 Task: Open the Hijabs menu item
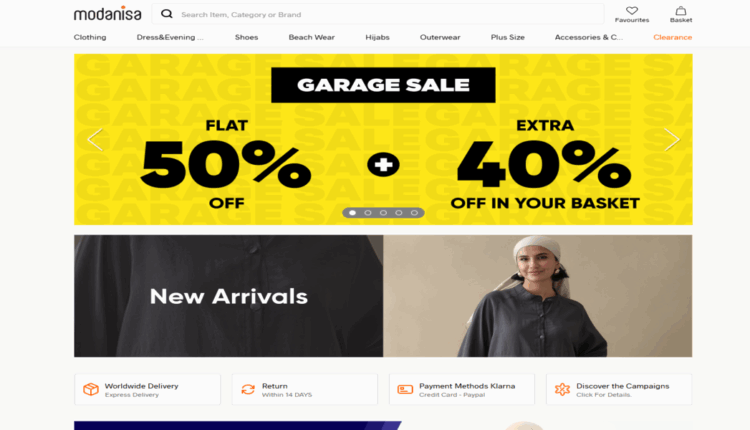point(377,37)
